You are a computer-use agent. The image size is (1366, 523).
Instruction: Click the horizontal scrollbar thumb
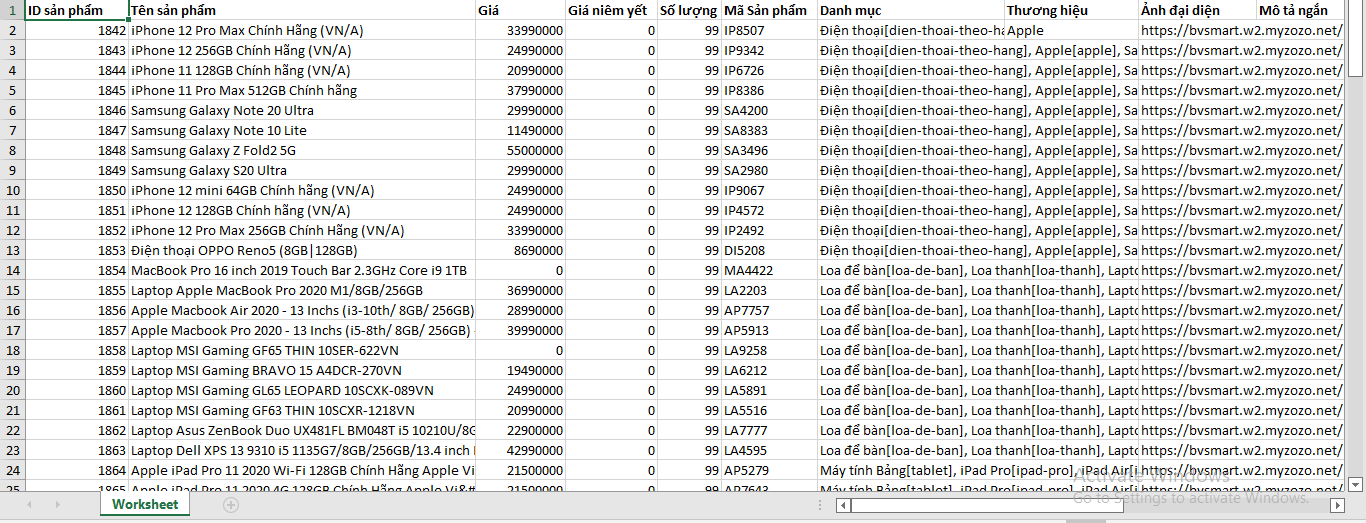coord(987,505)
